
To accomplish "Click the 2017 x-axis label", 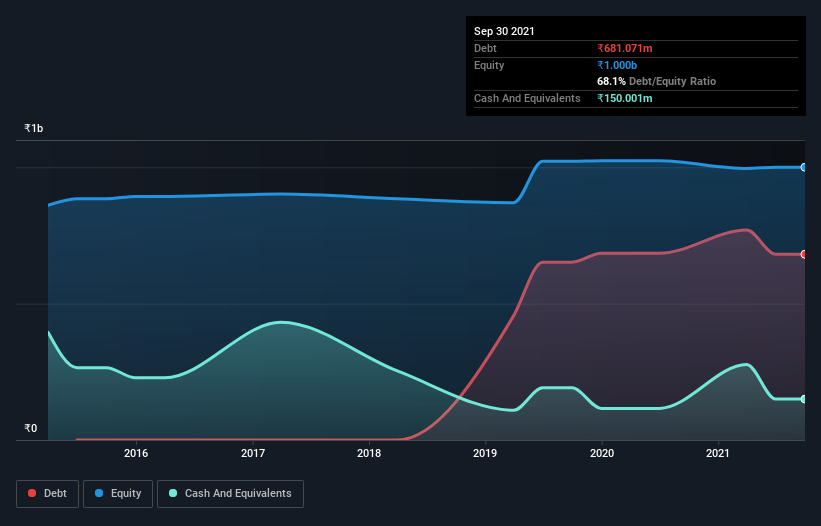I will (253, 453).
